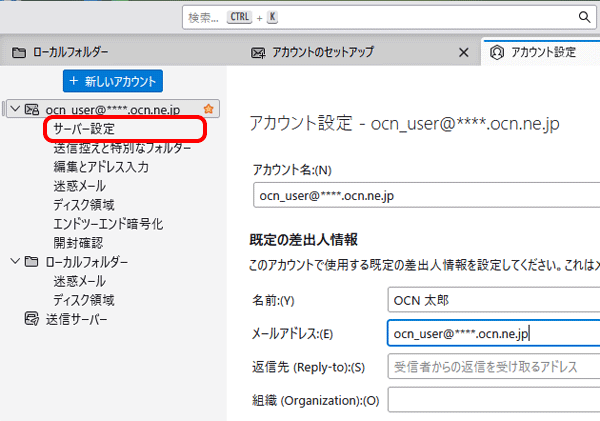This screenshot has height=421, width=600.
Task: Select 送信控えと特別なフォルダー settings
Action: point(122,148)
